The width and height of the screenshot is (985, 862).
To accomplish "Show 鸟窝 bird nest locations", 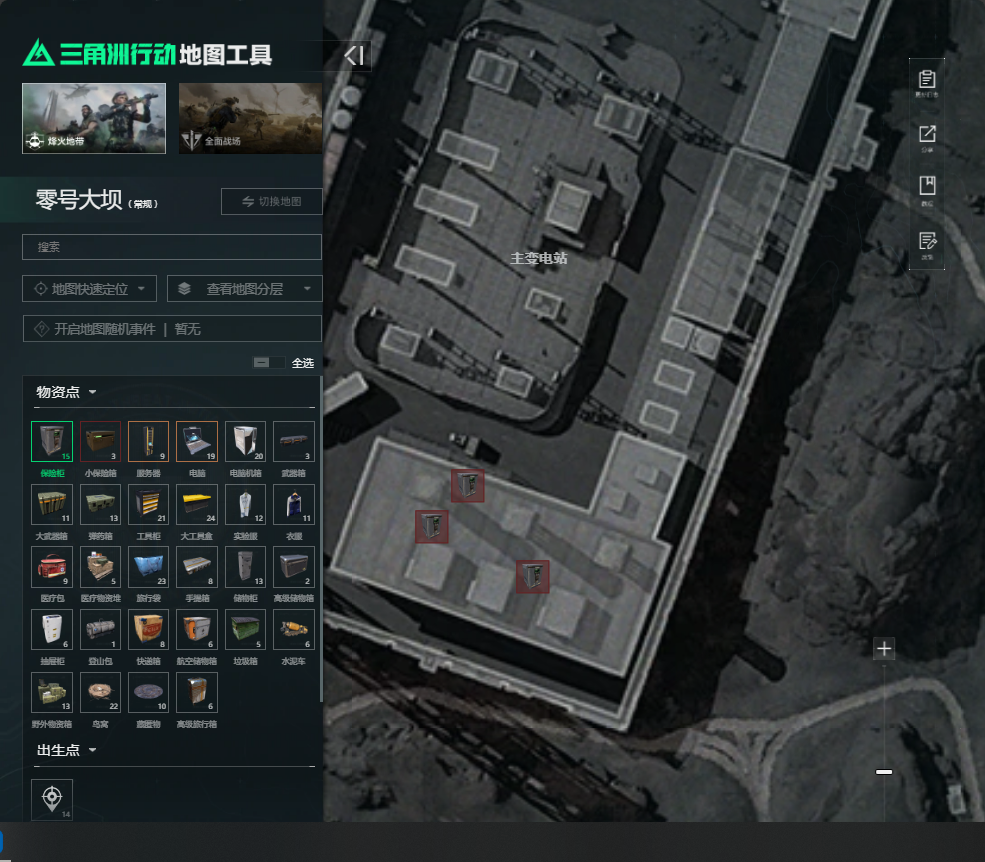I will pyautogui.click(x=100, y=692).
